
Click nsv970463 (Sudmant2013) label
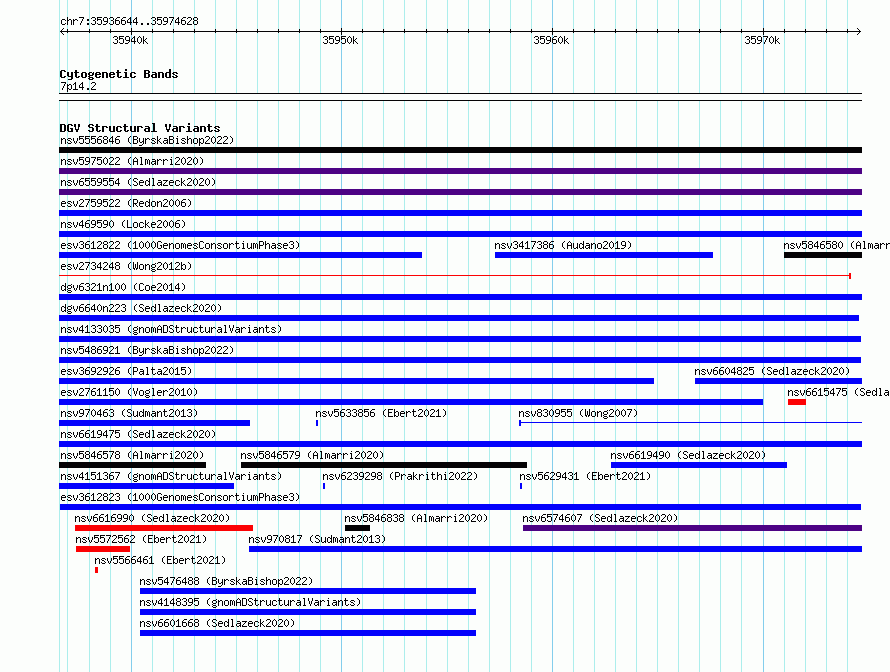(x=129, y=413)
